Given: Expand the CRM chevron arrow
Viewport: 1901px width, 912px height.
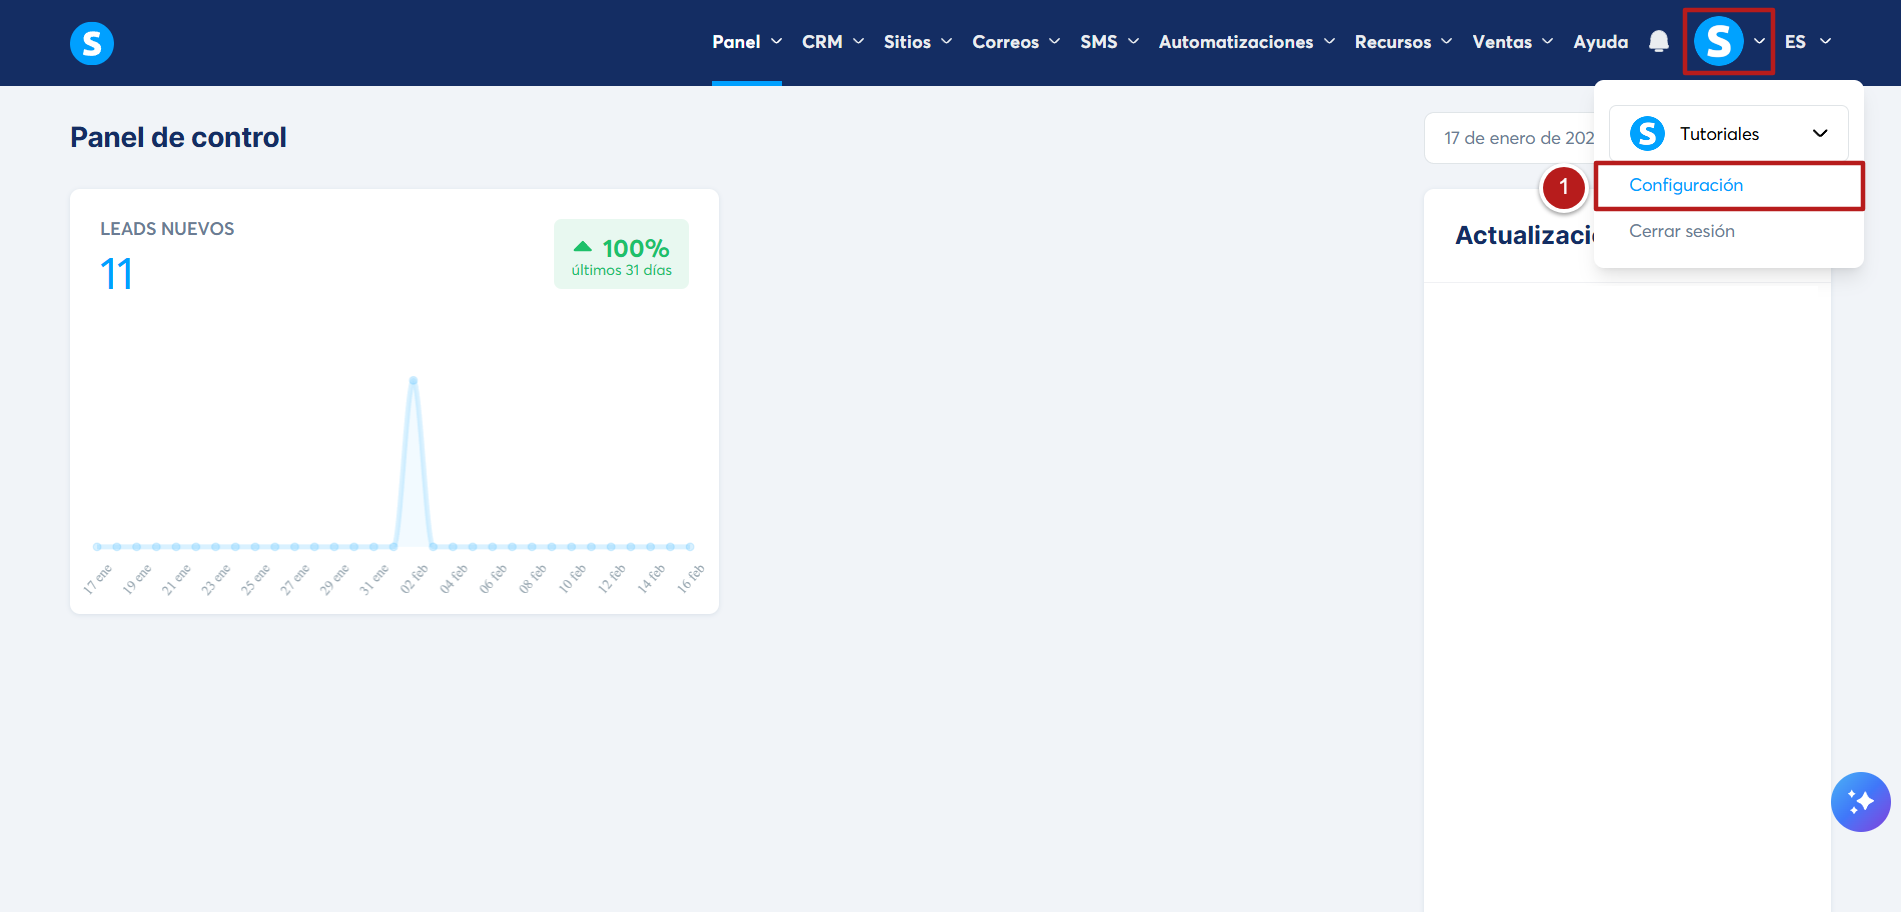Looking at the screenshot, I should click(858, 42).
